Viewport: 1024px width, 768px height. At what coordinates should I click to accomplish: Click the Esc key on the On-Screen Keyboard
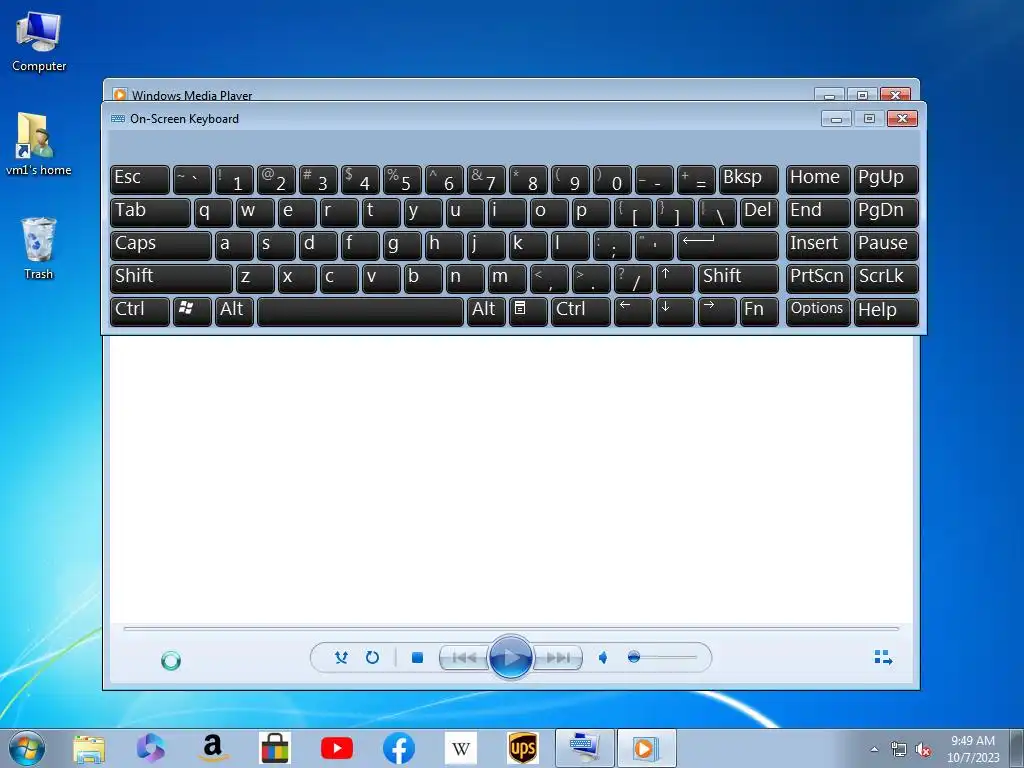(x=140, y=180)
